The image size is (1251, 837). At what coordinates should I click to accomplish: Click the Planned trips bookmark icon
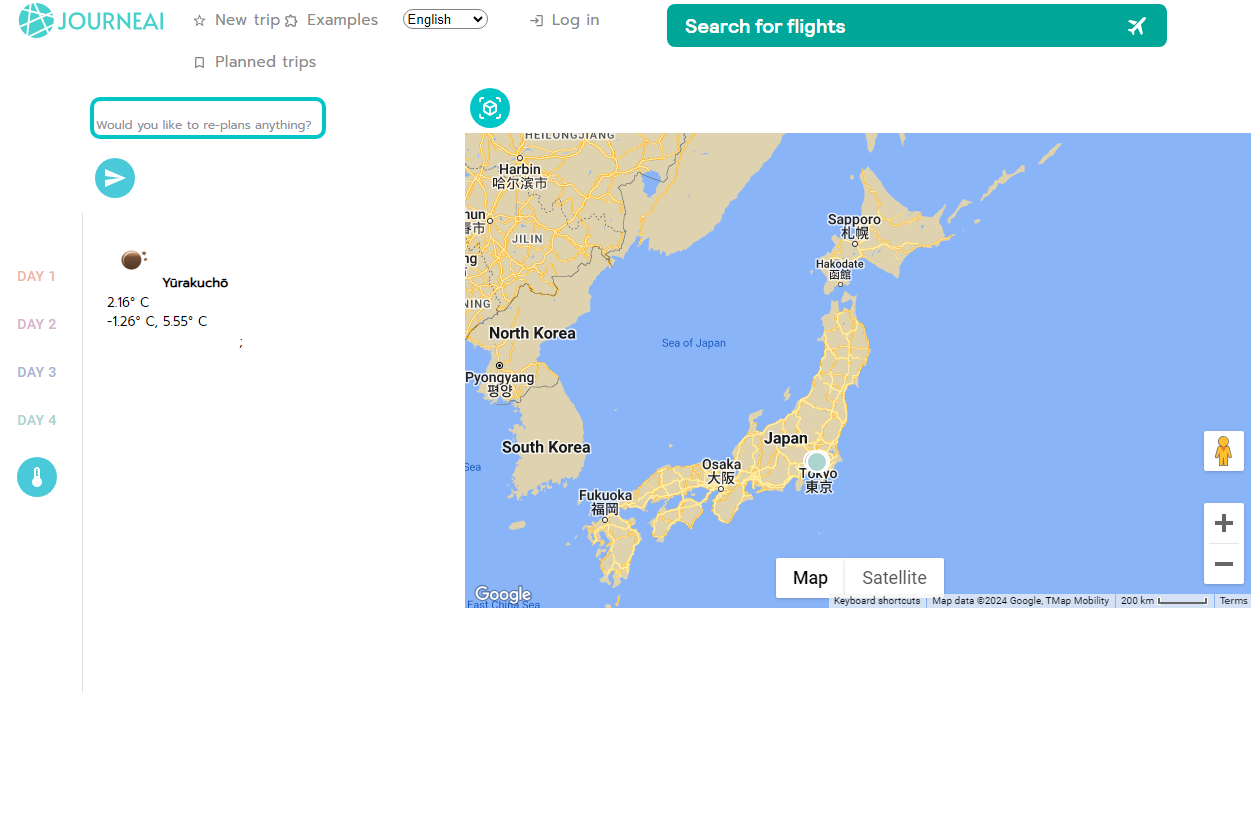click(199, 63)
